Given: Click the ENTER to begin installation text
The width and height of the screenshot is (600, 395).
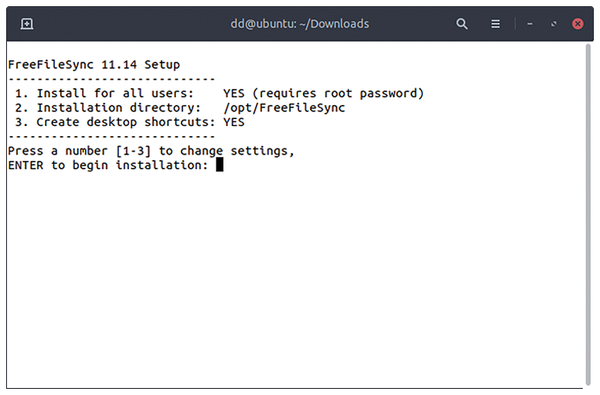Looking at the screenshot, I should coord(108,165).
